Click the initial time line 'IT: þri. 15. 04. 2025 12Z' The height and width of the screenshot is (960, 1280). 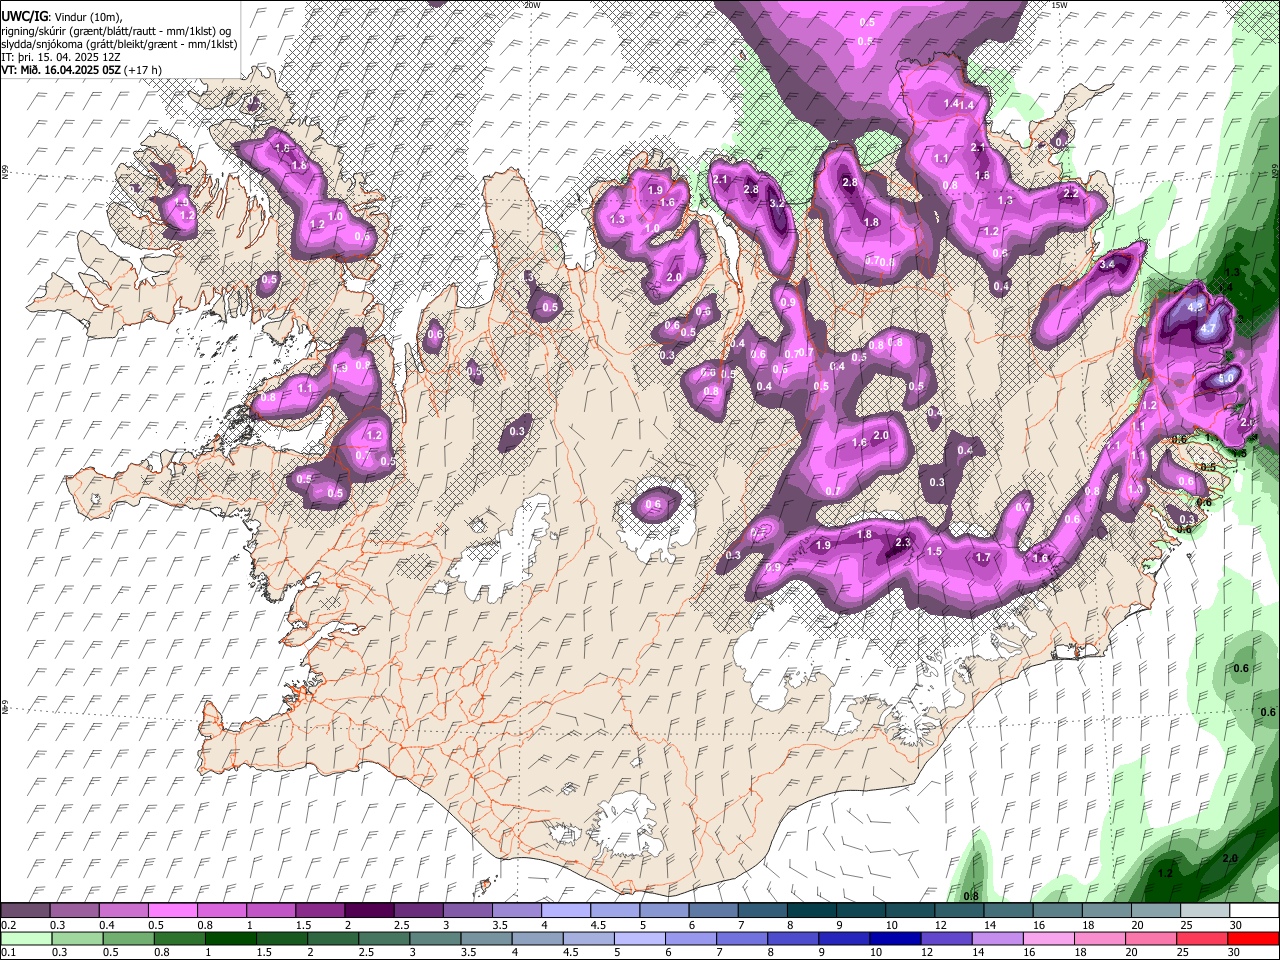pos(60,57)
